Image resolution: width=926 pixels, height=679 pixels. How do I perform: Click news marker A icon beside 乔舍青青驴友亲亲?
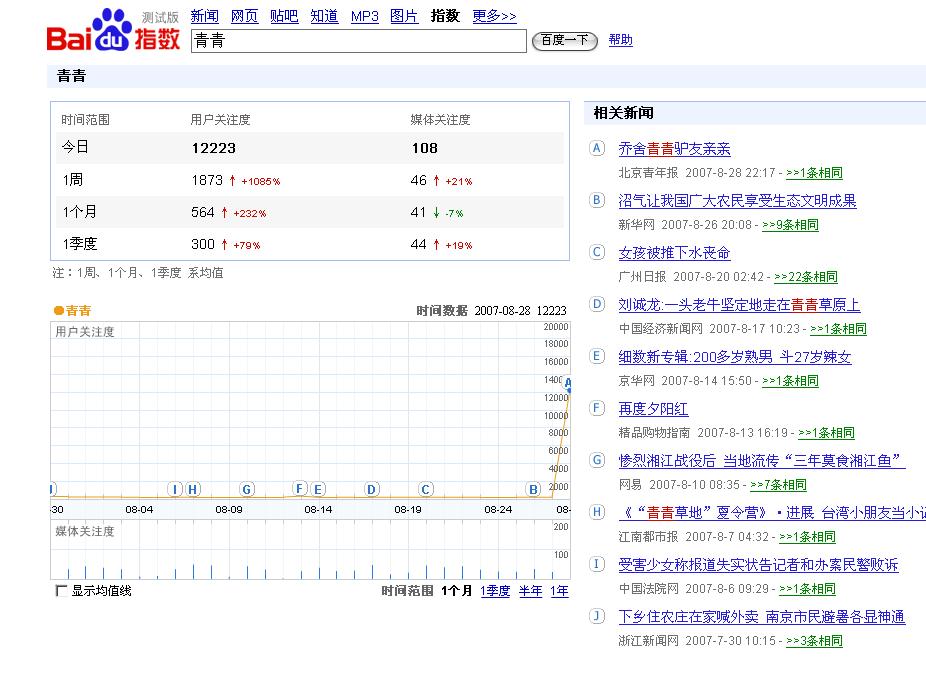click(x=598, y=148)
